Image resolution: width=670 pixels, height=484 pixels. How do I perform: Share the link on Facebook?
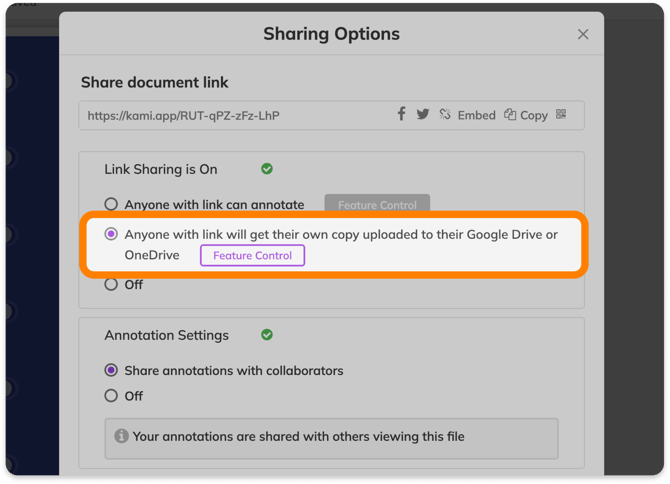pyautogui.click(x=401, y=114)
